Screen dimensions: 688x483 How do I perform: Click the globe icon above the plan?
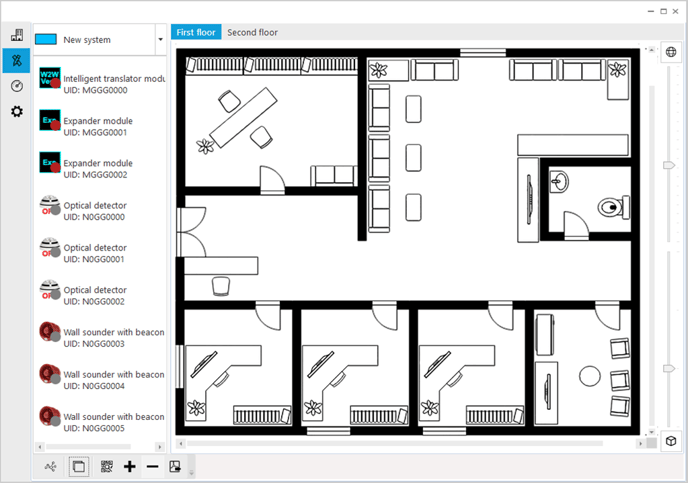(671, 52)
